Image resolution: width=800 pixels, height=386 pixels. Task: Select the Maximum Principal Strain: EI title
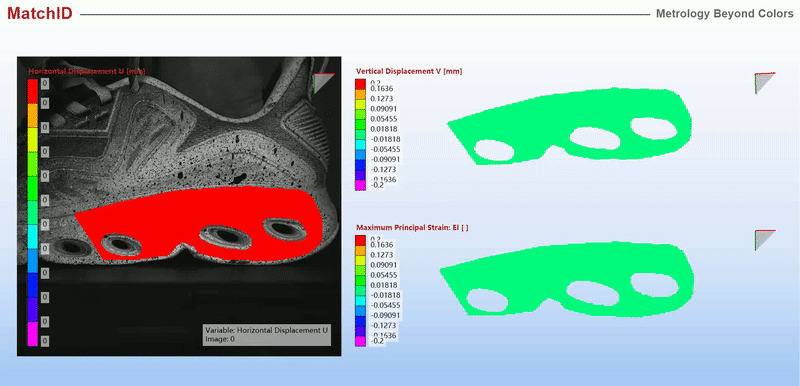(x=412, y=228)
